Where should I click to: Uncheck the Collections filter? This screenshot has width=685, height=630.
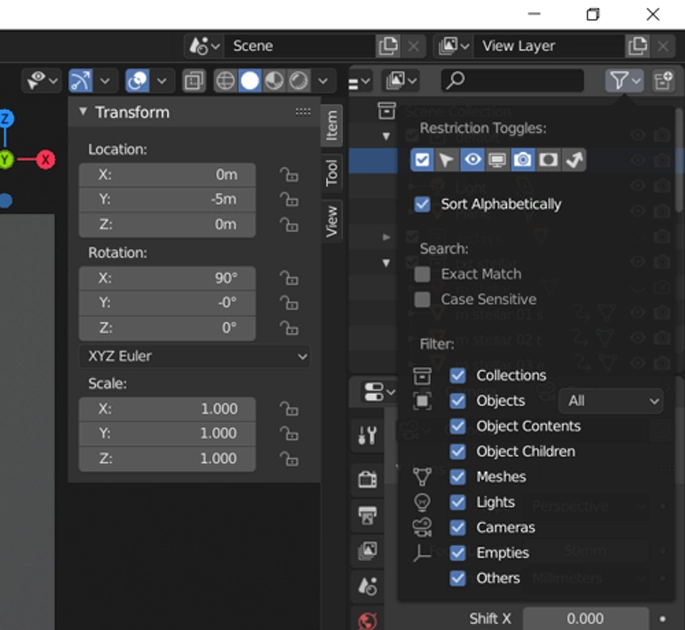[x=458, y=375]
